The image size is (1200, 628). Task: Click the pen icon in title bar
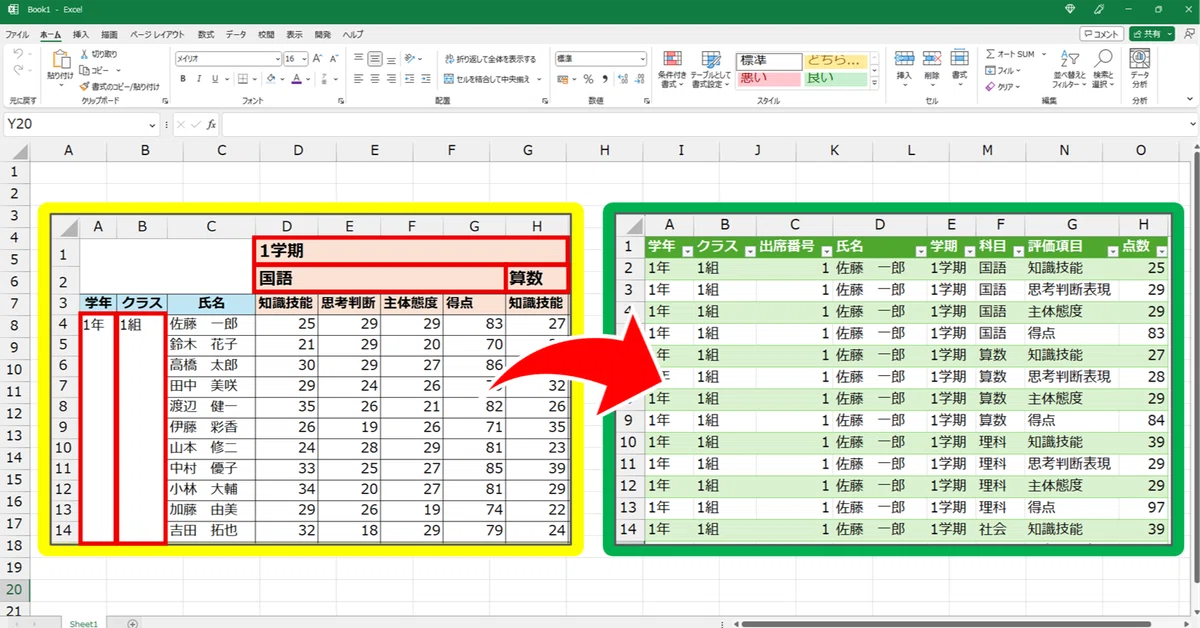point(1099,8)
